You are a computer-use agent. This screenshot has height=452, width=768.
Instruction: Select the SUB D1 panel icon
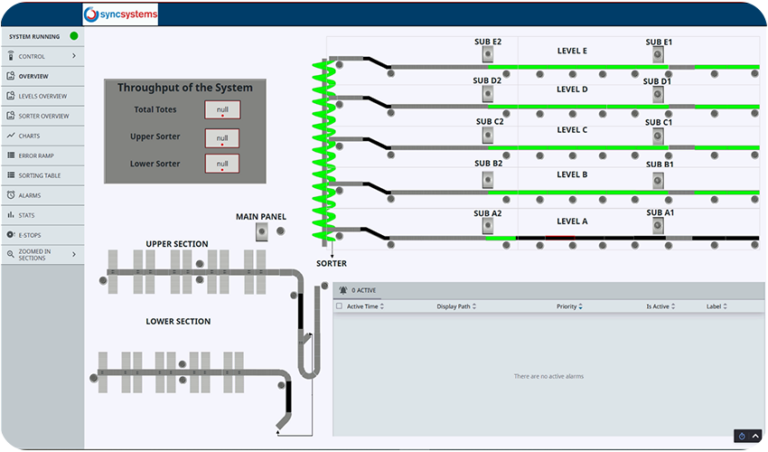(x=658, y=94)
